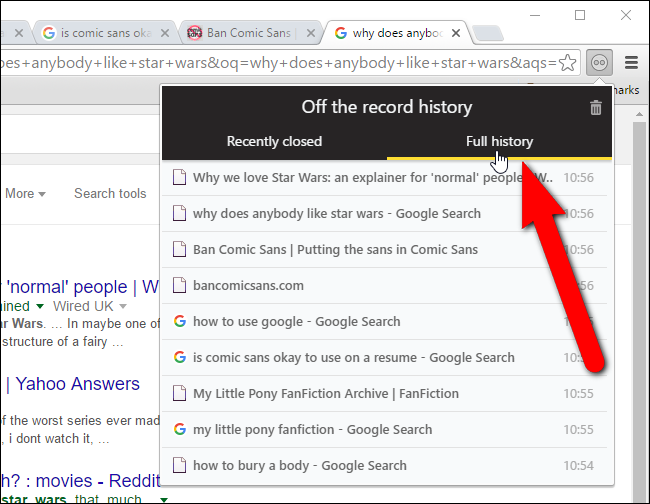Open 'how to bury a body' entry
The image size is (650, 504).
pyautogui.click(x=384, y=466)
